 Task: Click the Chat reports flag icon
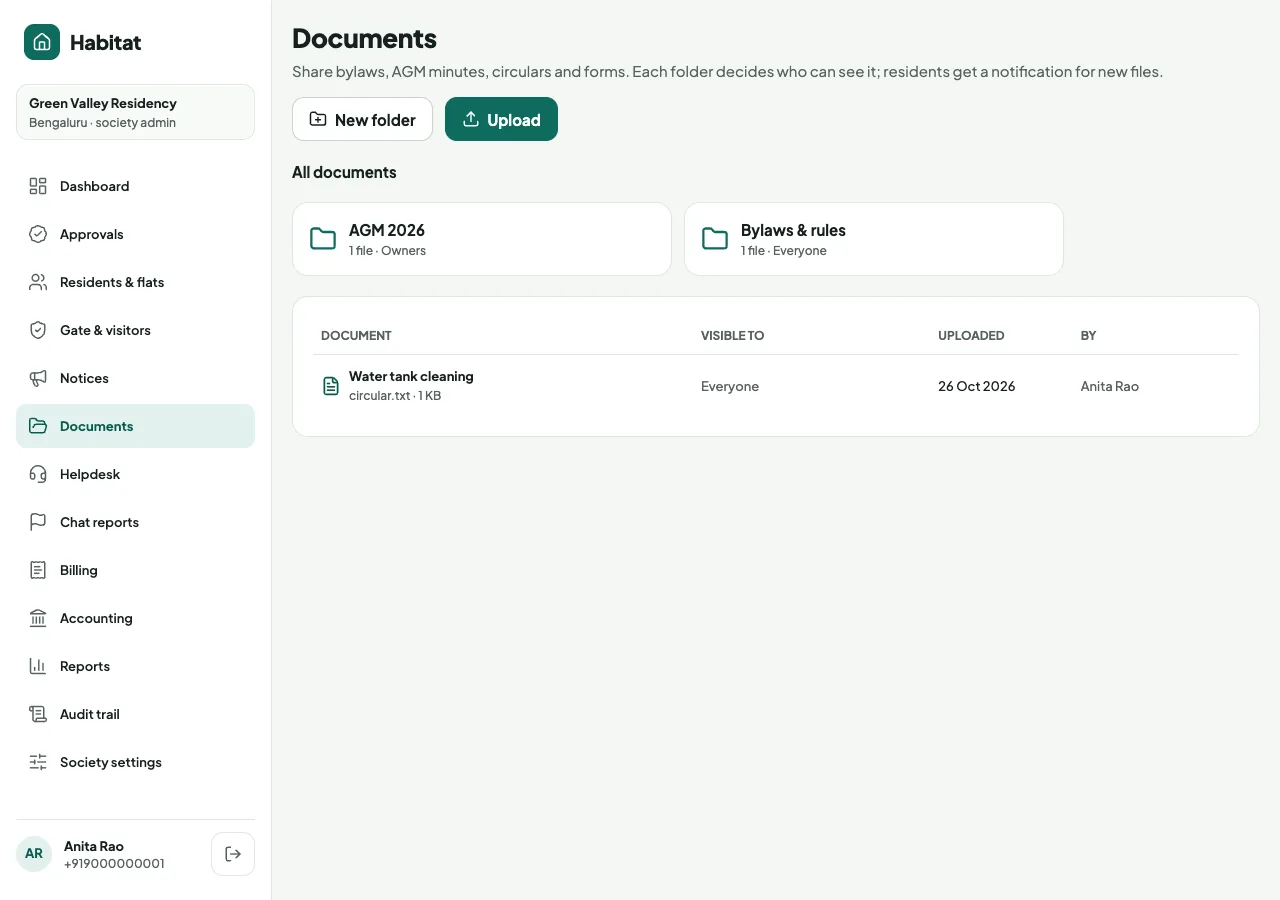[38, 522]
